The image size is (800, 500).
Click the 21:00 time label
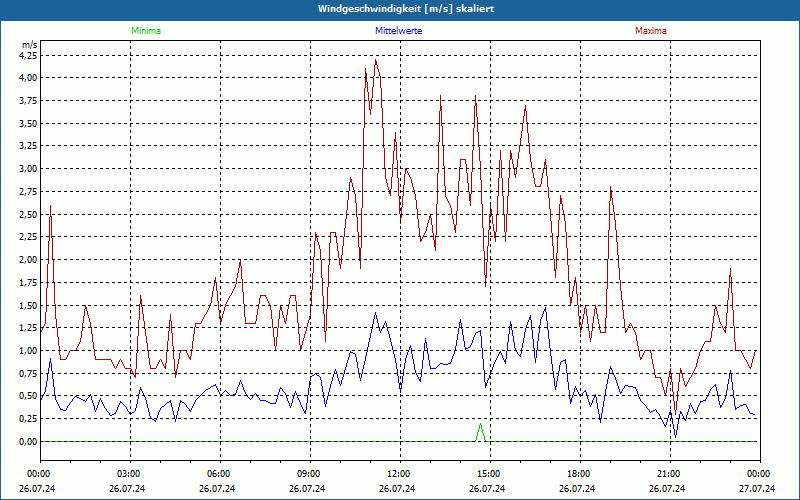pos(670,474)
